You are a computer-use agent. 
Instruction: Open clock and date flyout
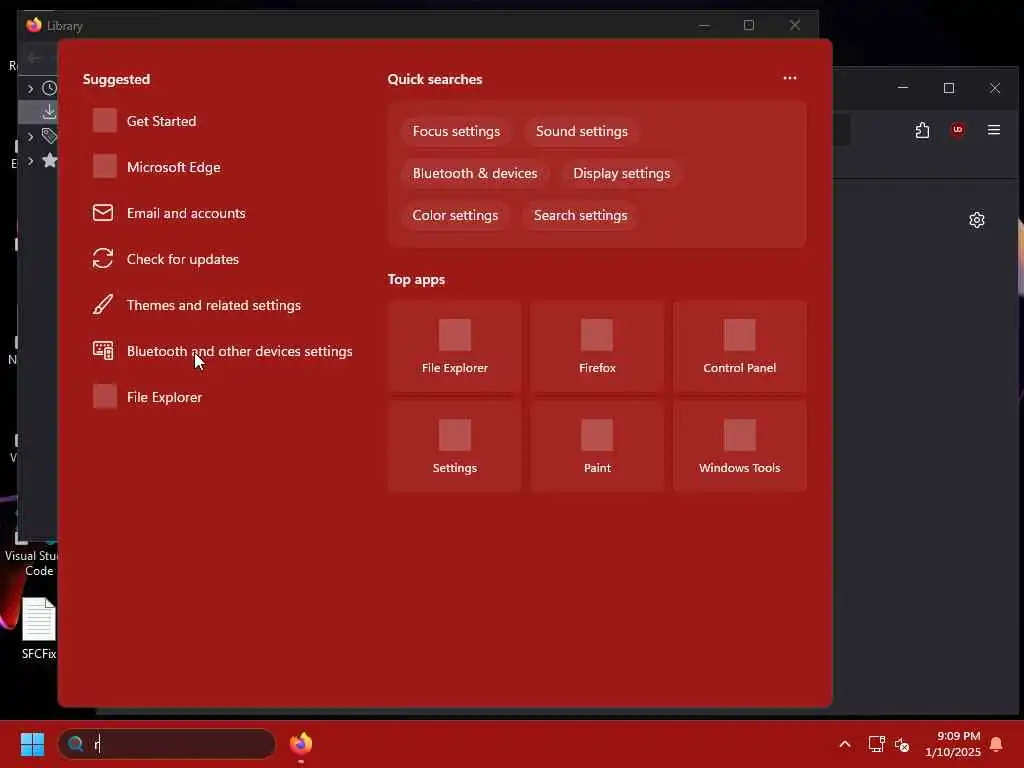pyautogui.click(x=953, y=744)
